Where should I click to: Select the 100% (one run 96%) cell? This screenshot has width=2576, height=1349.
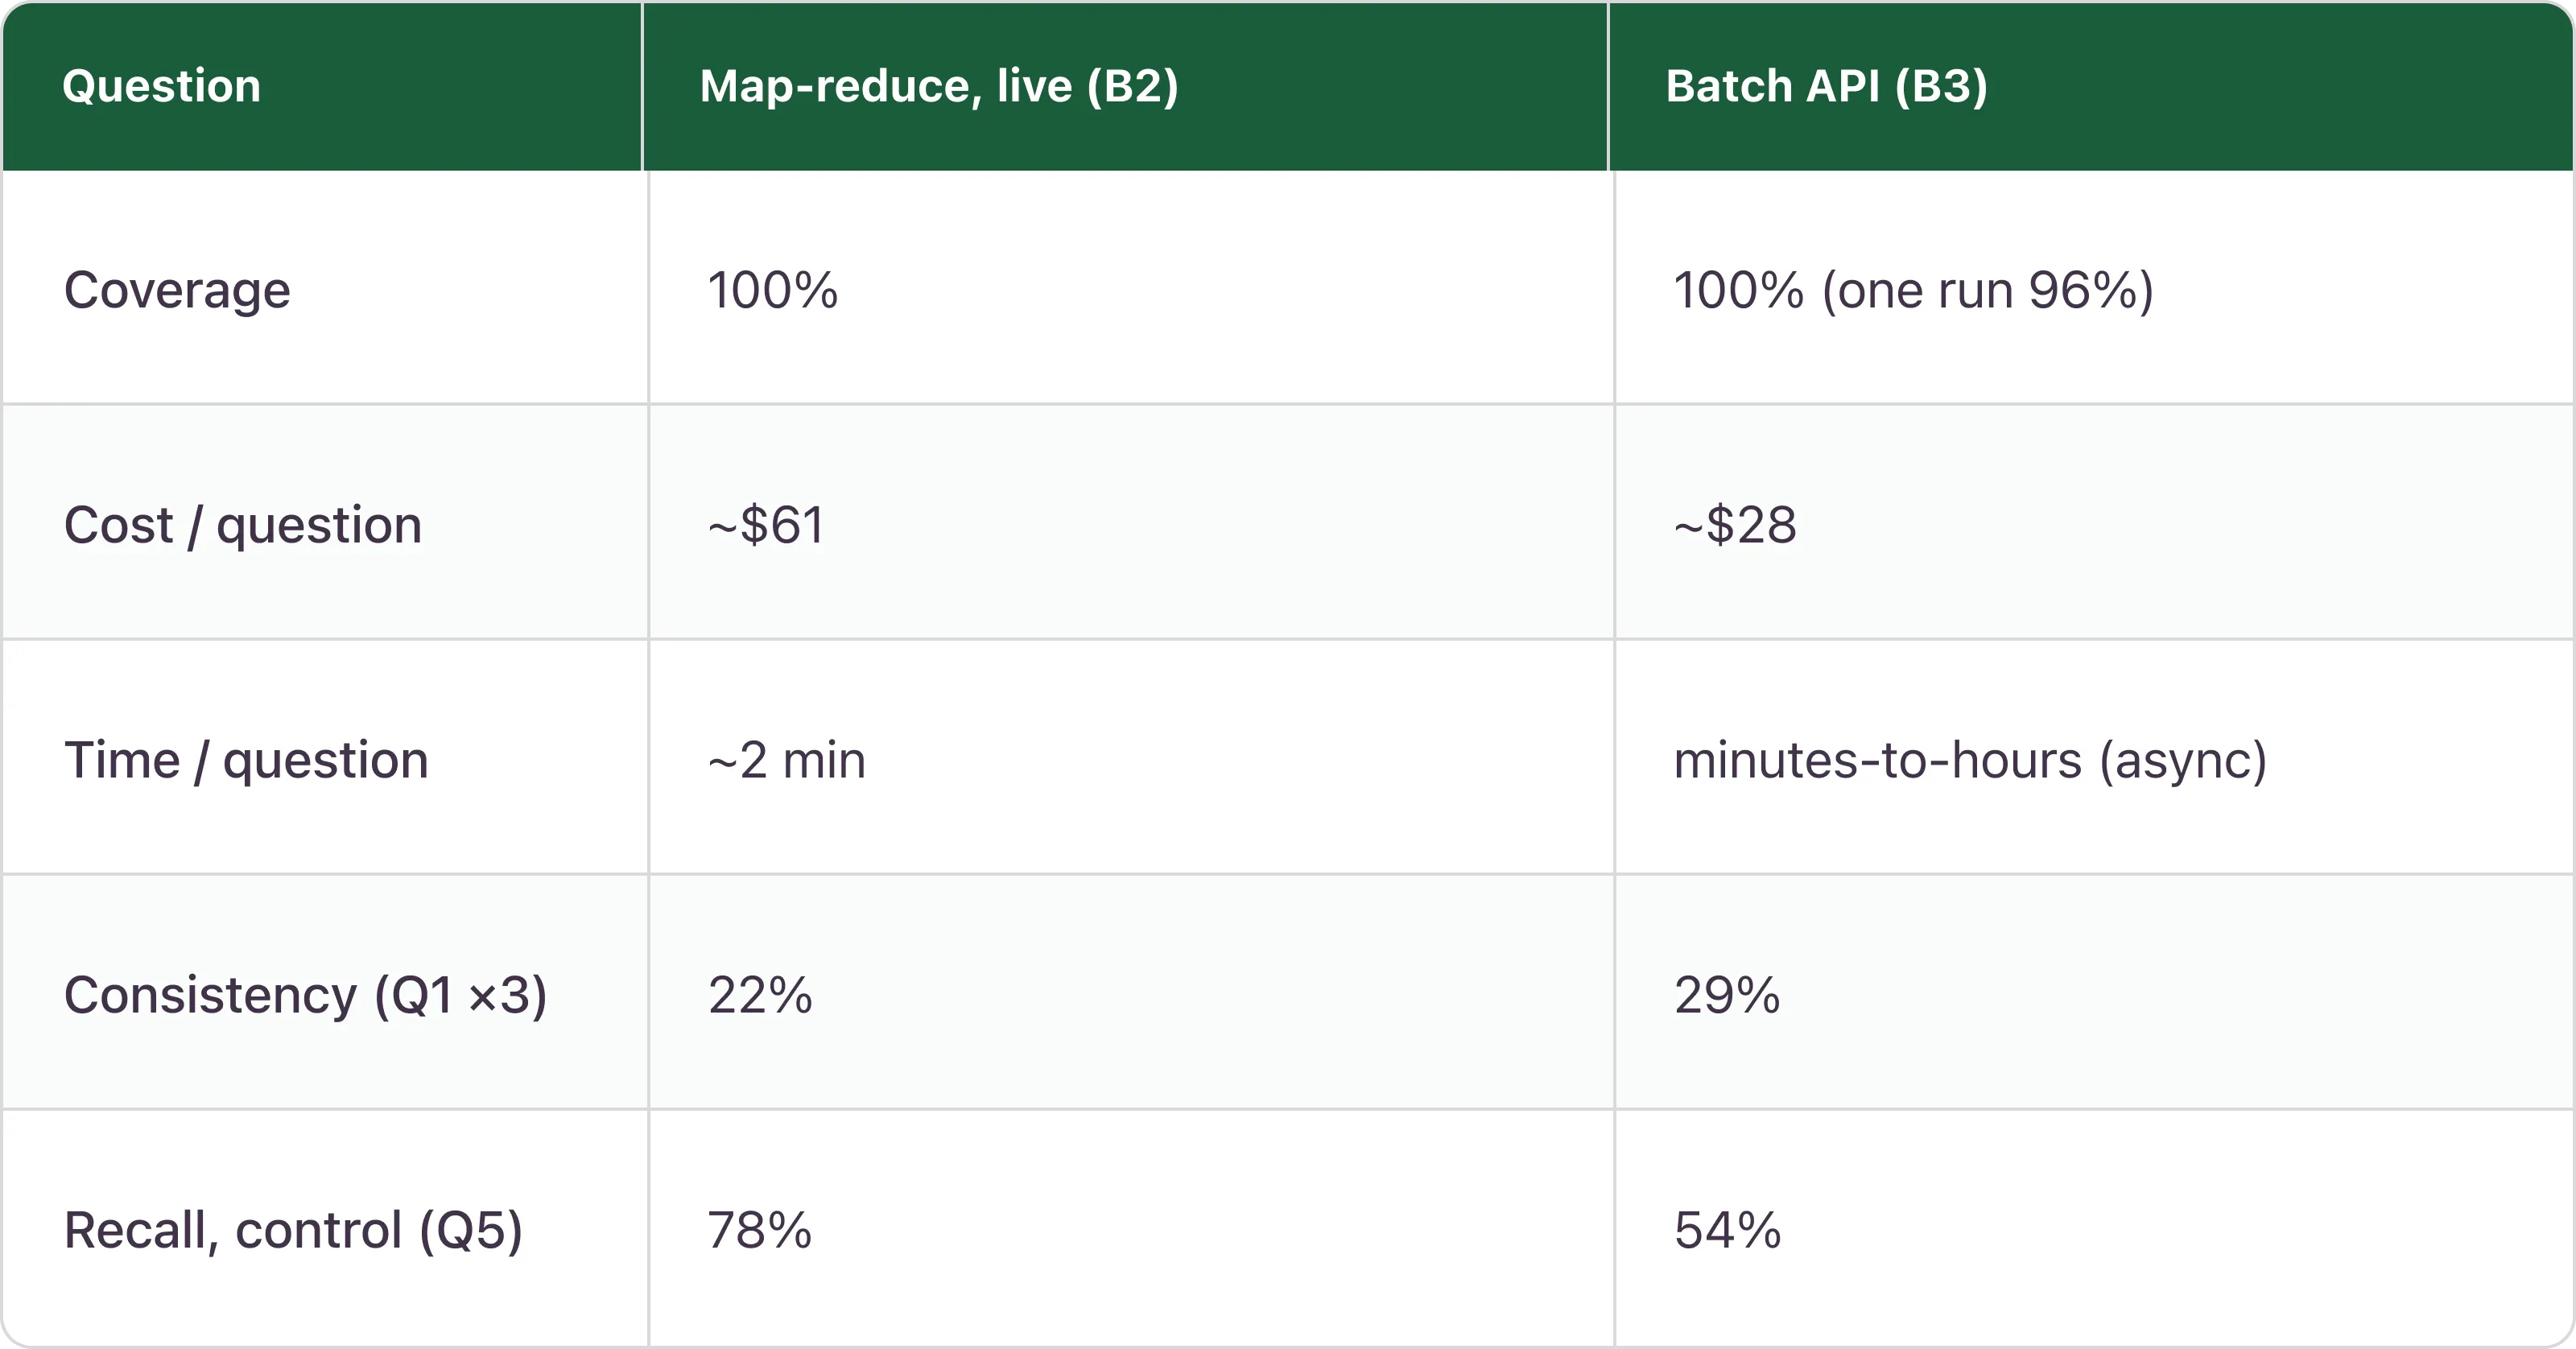click(1913, 290)
